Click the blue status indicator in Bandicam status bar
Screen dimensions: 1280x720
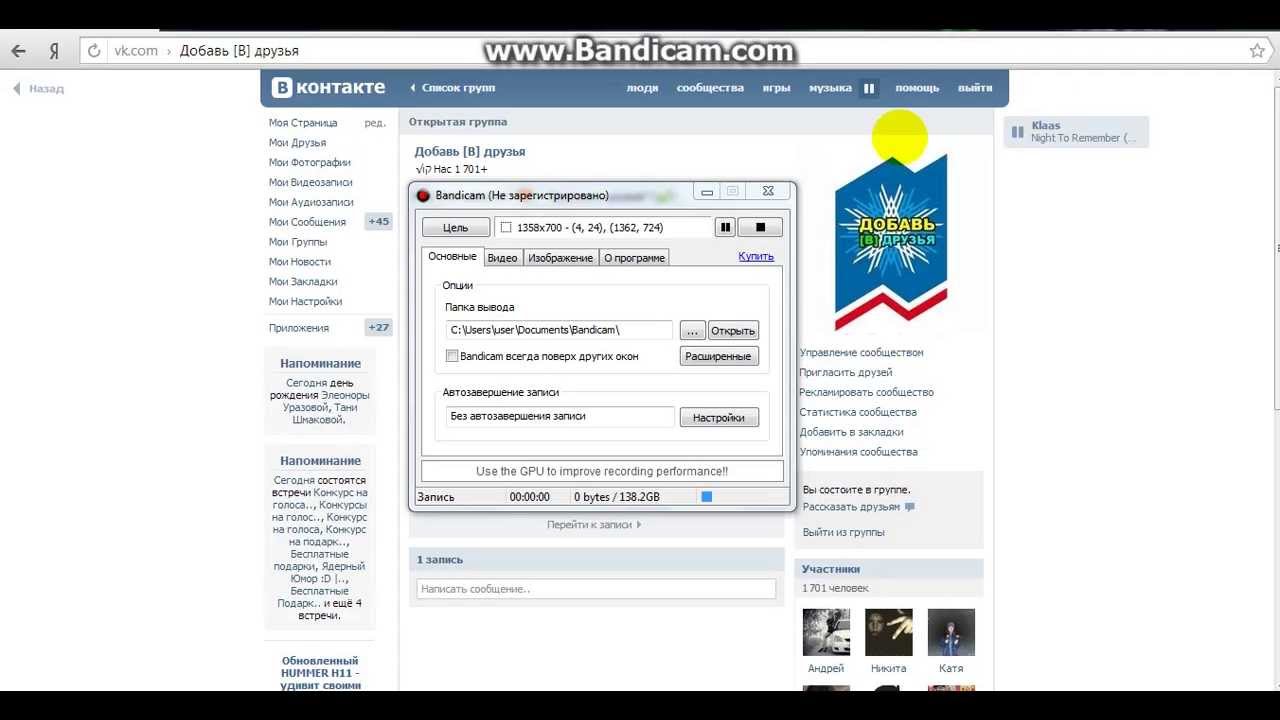click(x=706, y=496)
